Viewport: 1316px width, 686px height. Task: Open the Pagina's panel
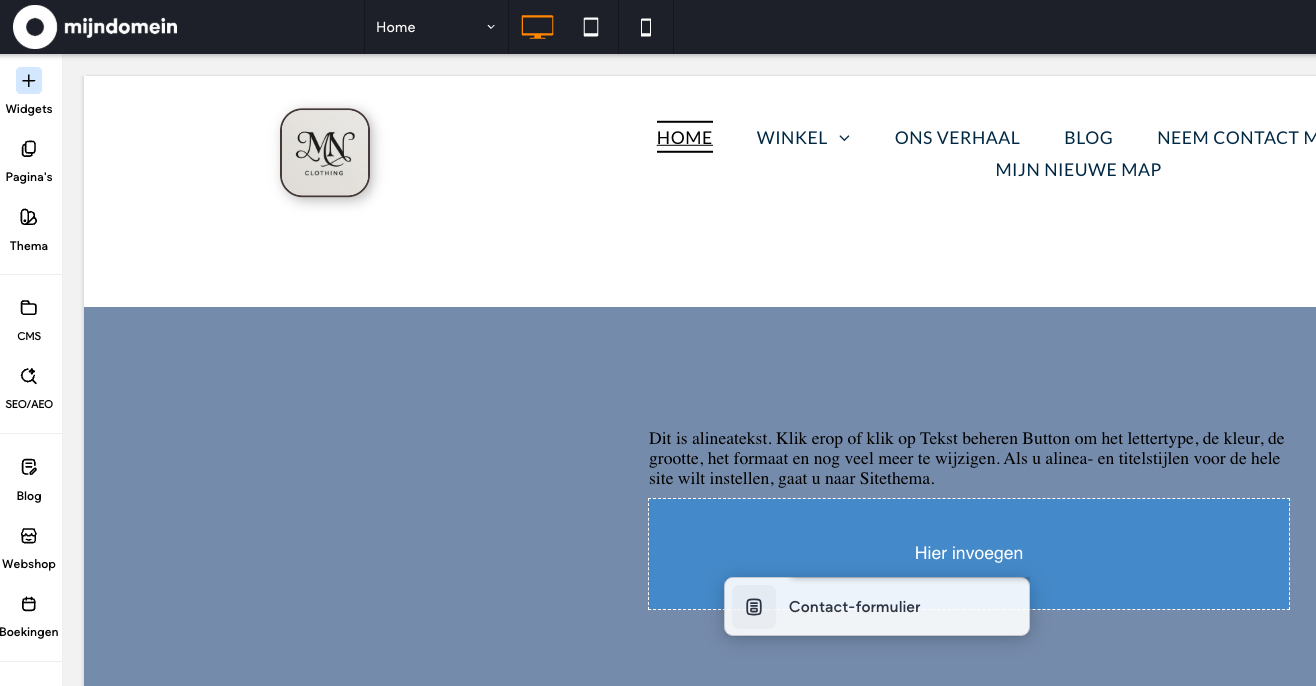pos(29,160)
